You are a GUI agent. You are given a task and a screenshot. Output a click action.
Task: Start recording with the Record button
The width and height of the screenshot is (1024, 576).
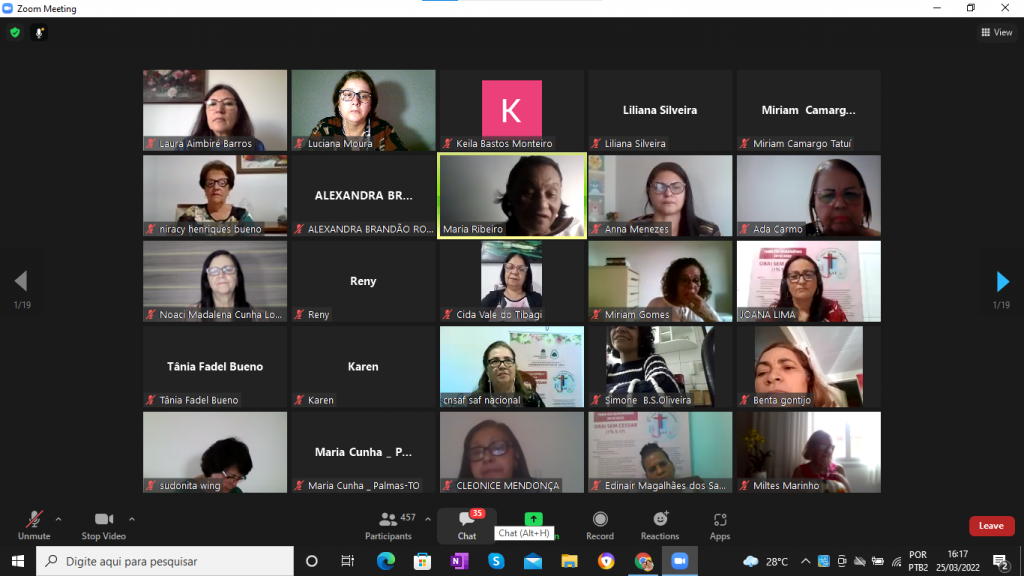[x=600, y=525]
